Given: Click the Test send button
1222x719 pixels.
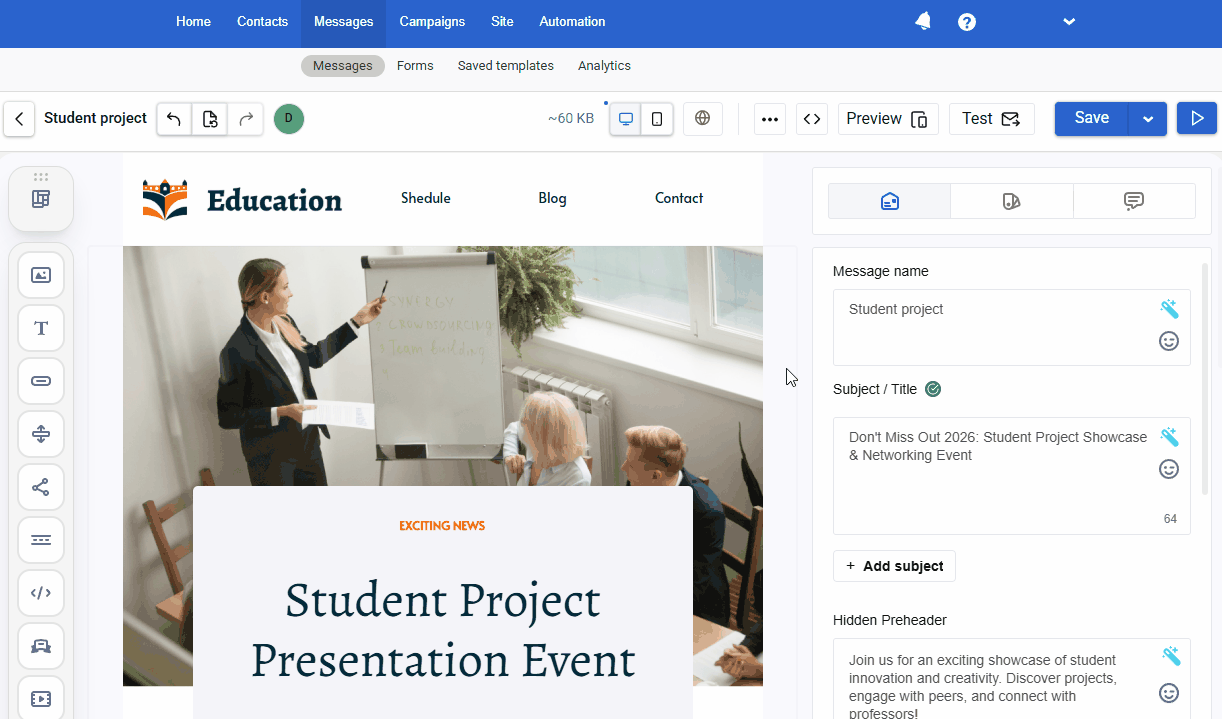Looking at the screenshot, I should click(992, 119).
